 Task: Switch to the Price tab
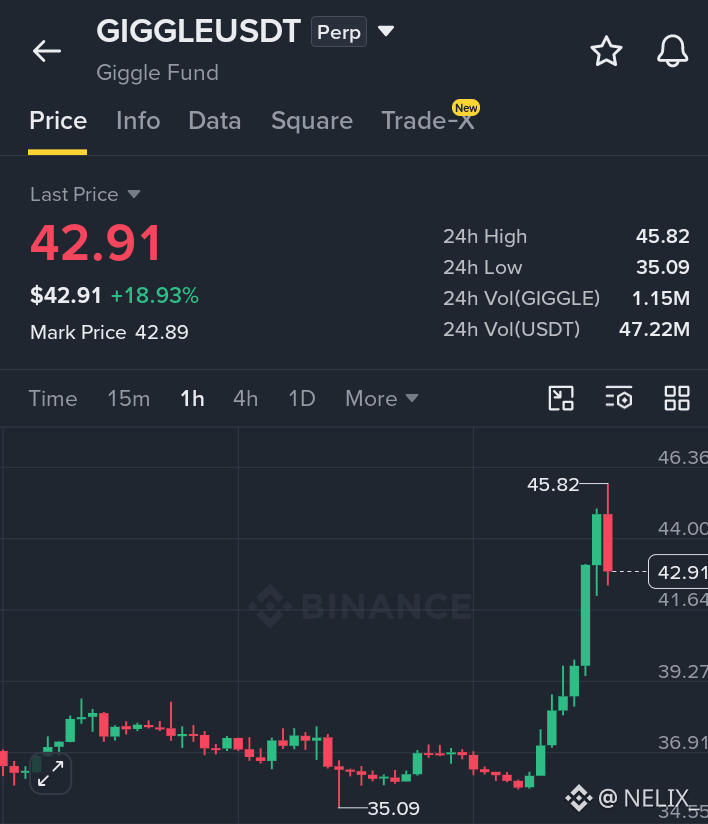tap(58, 121)
